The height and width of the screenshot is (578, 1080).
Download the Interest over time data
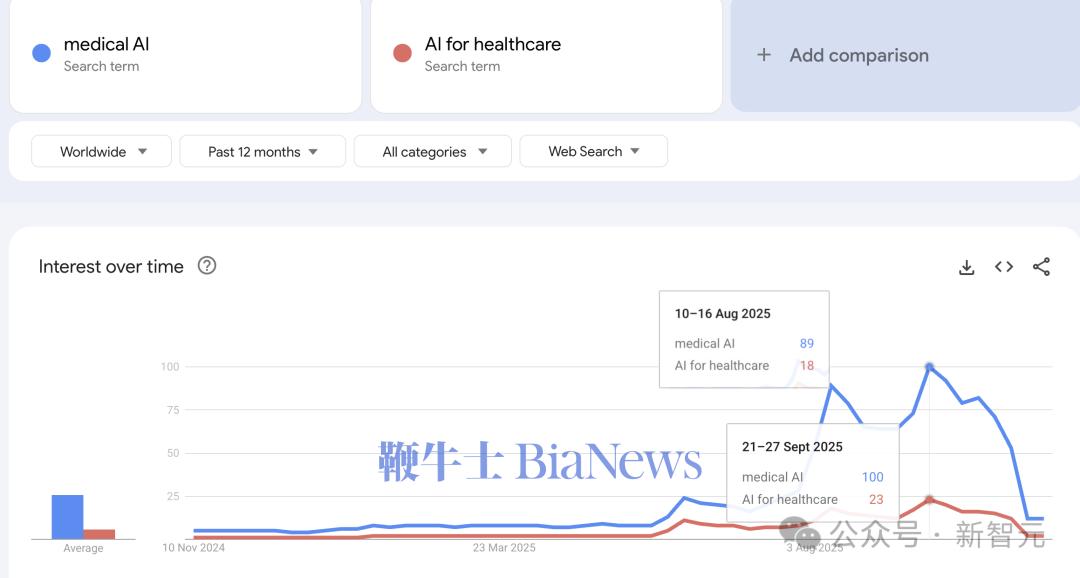966,267
